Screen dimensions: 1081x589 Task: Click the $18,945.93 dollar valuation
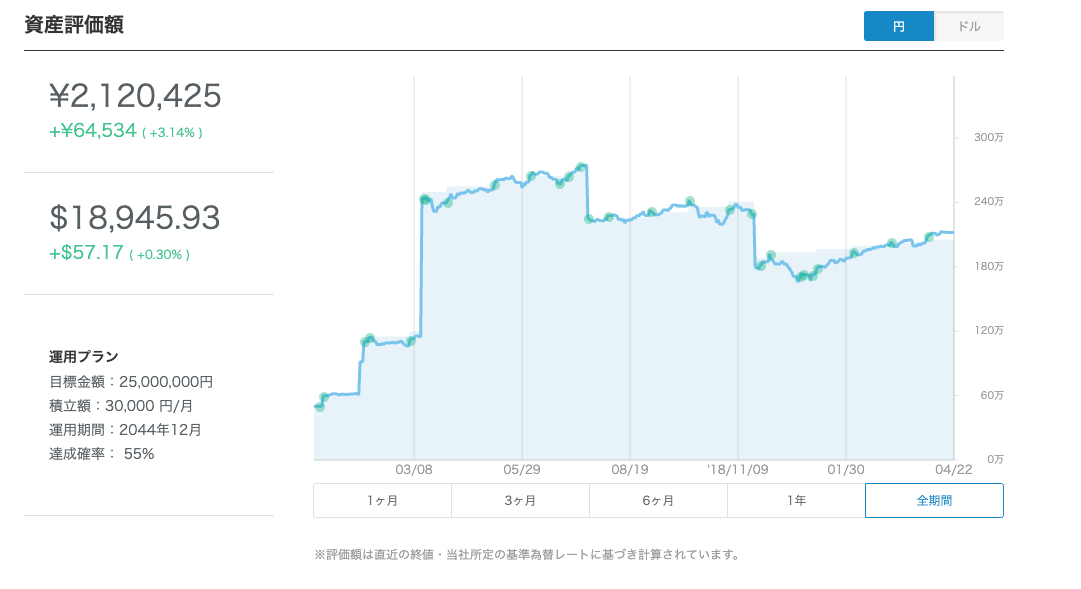(135, 218)
